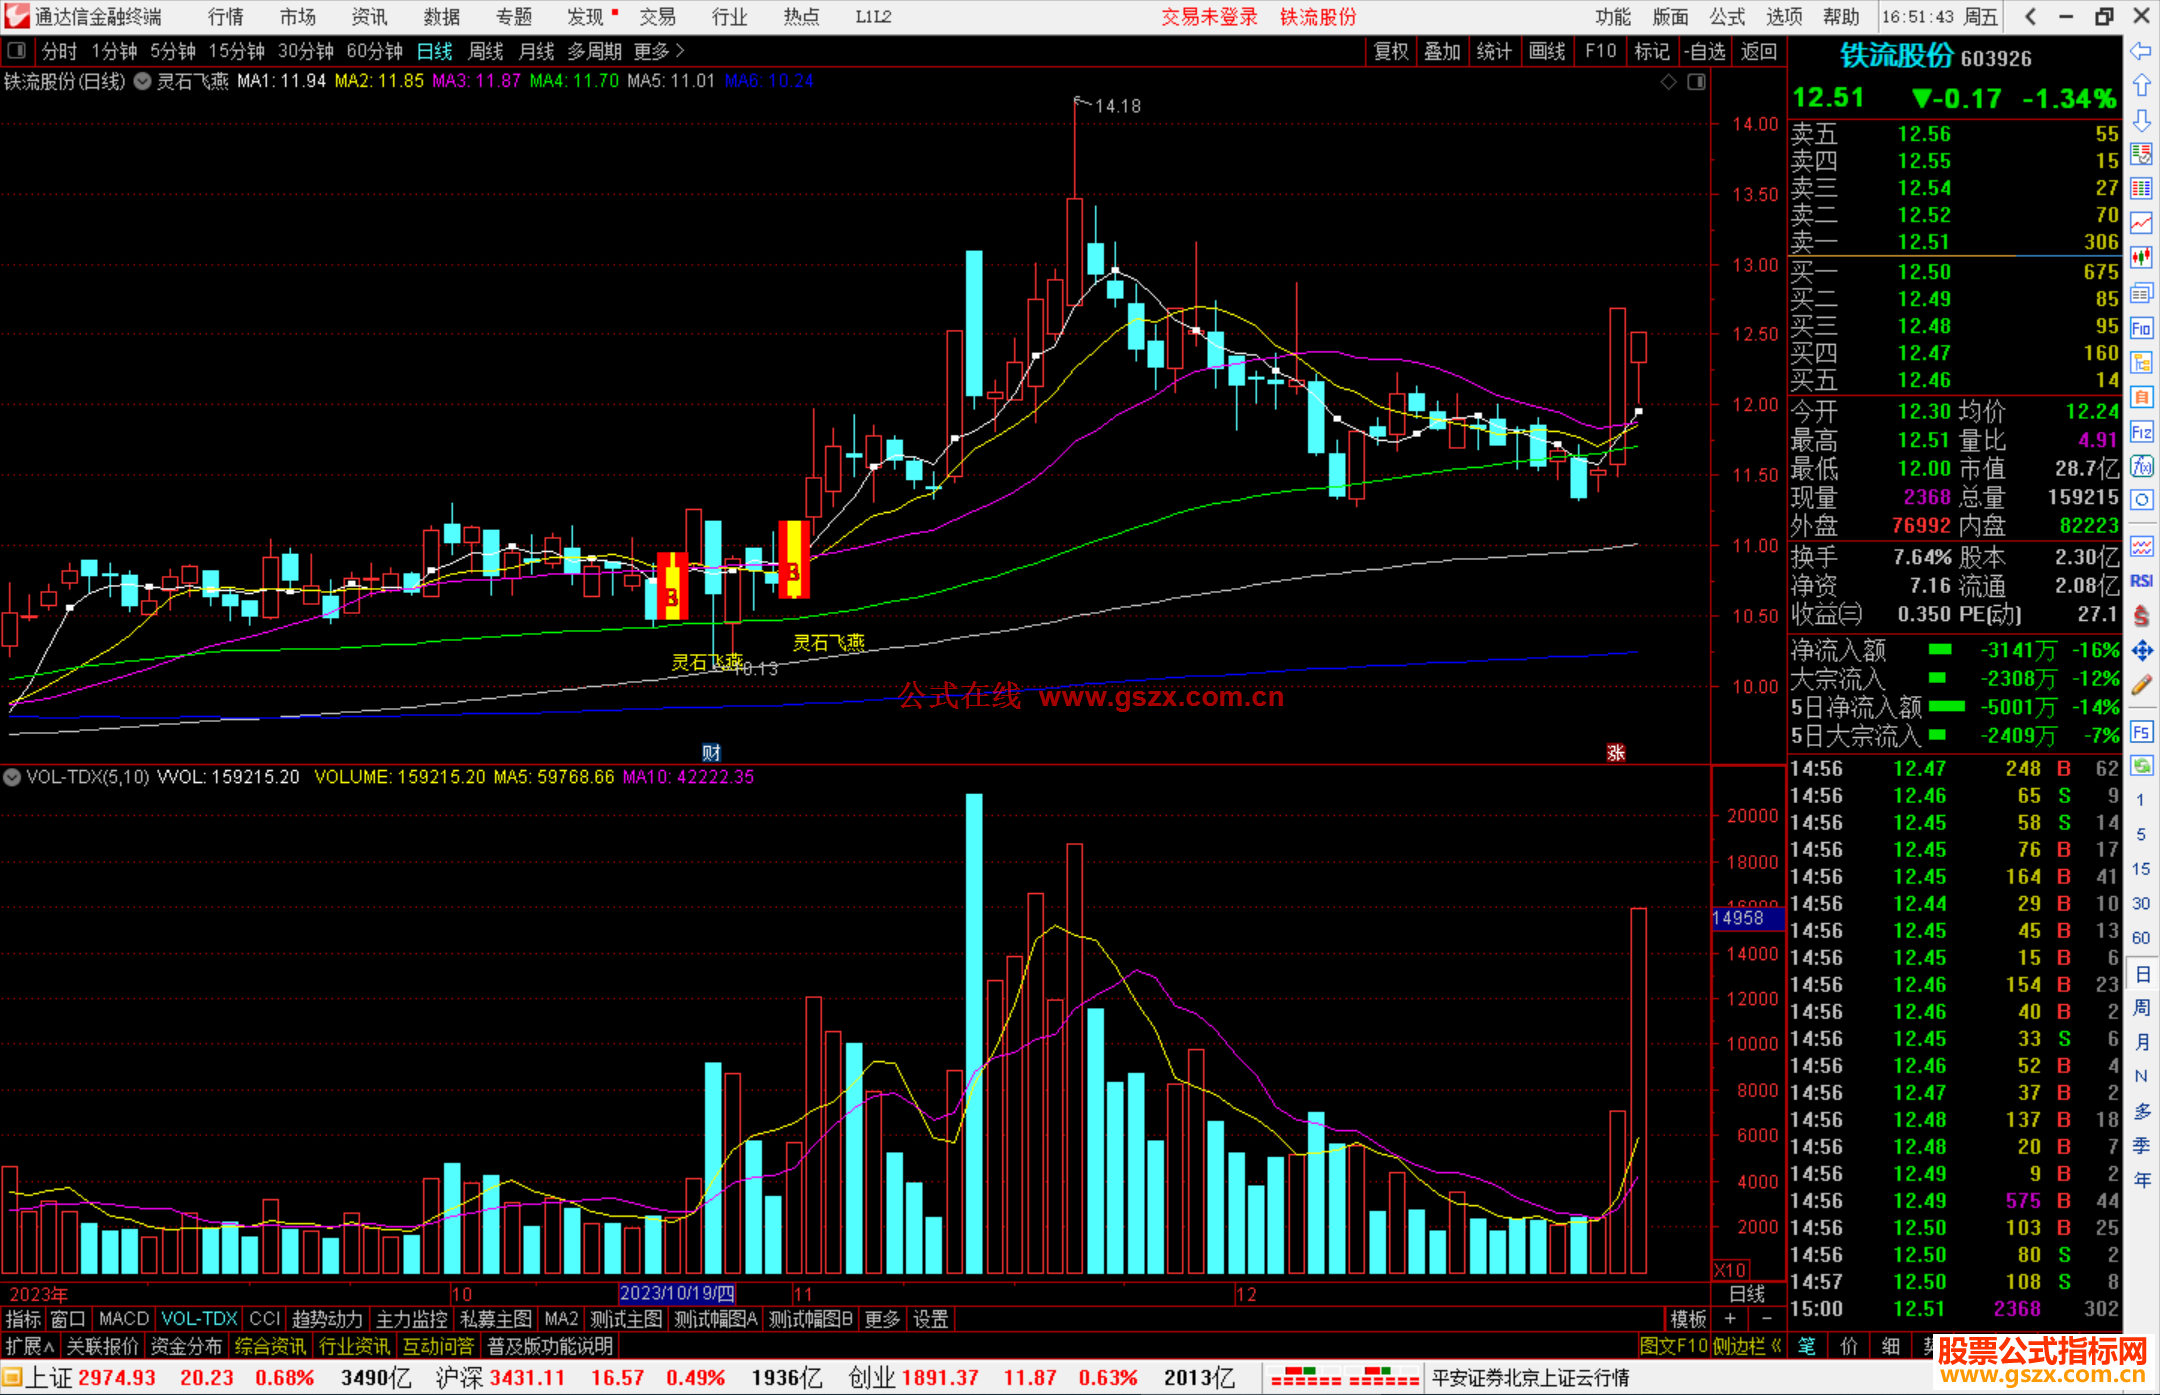
Task: Open the 灵石飞燕 indicator dropdown circle
Action: pos(143,82)
